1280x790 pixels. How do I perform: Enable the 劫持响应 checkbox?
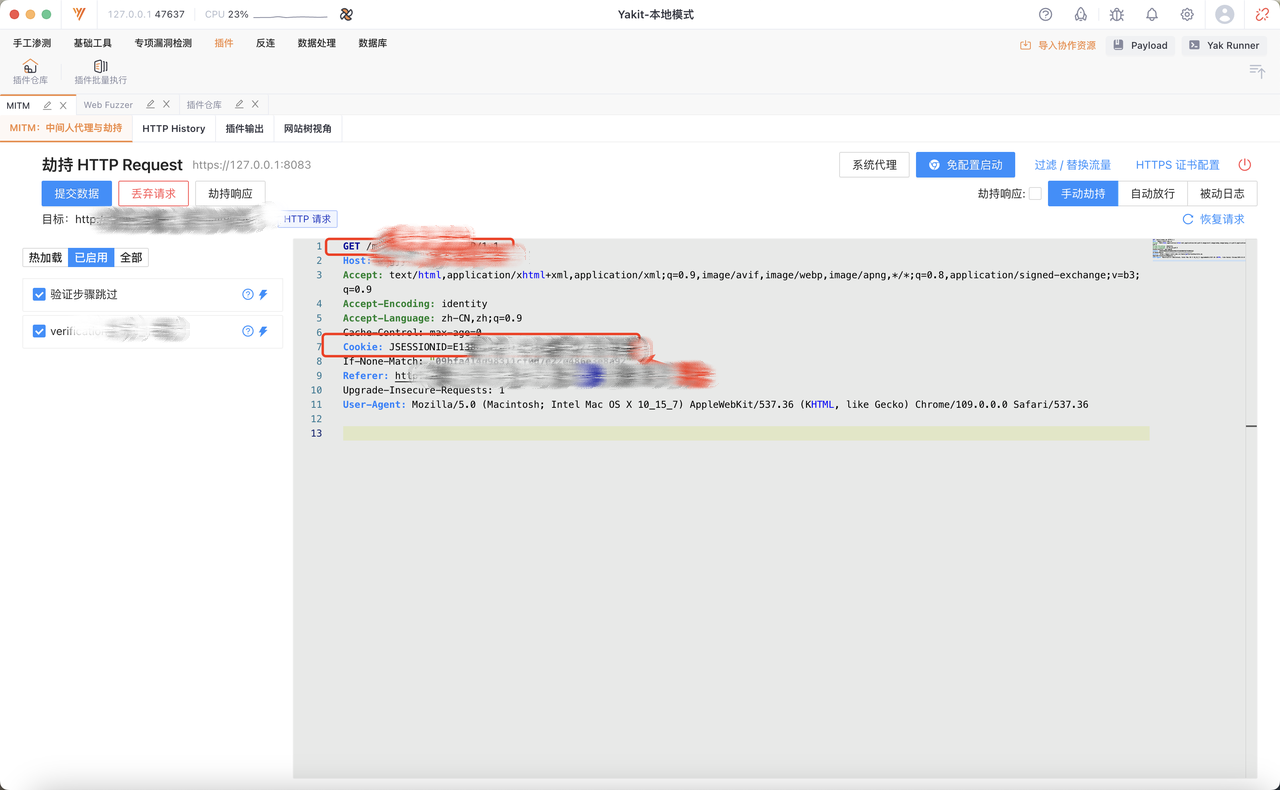tap(1035, 194)
